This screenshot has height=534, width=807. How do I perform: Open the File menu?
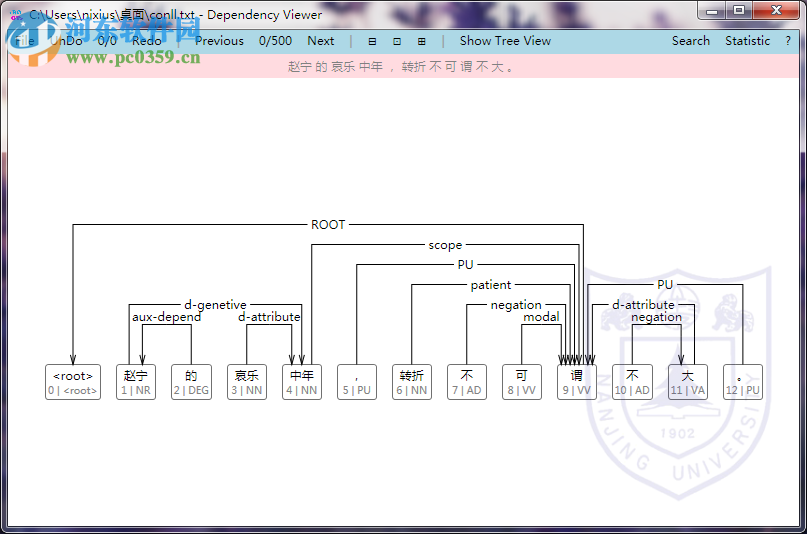click(24, 41)
